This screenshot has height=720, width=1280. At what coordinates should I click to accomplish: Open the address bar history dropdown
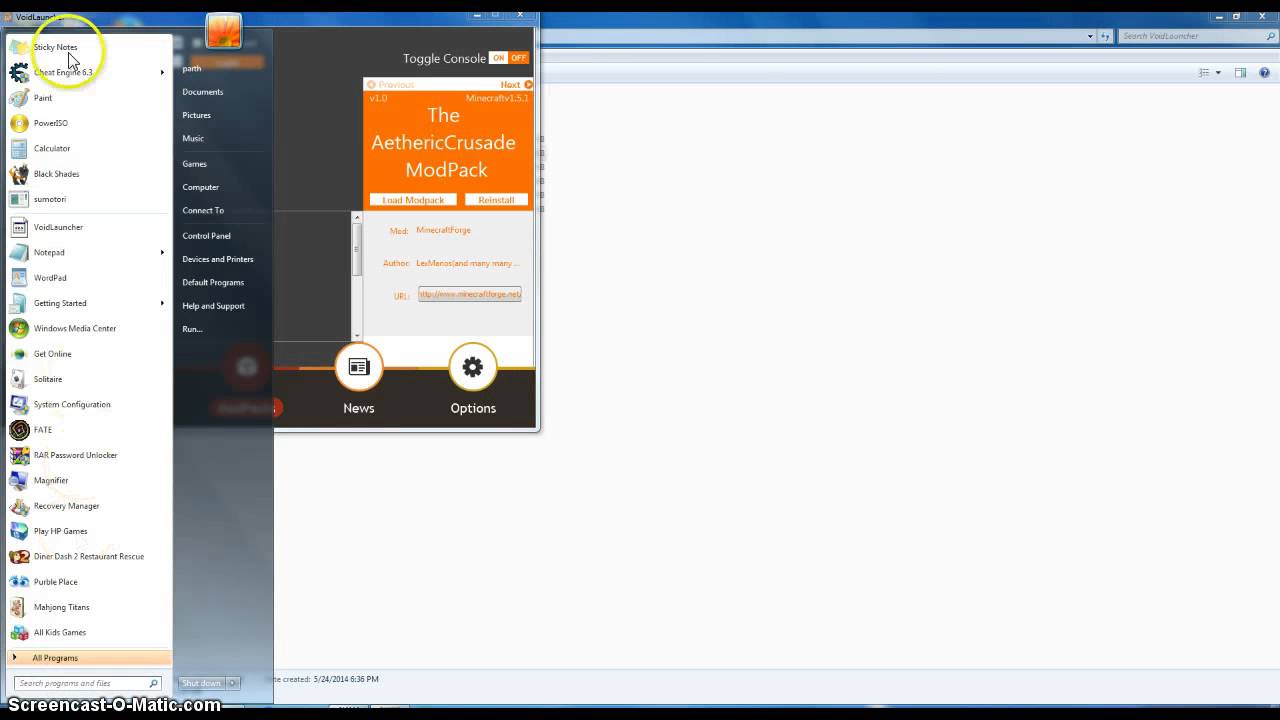pos(1090,36)
